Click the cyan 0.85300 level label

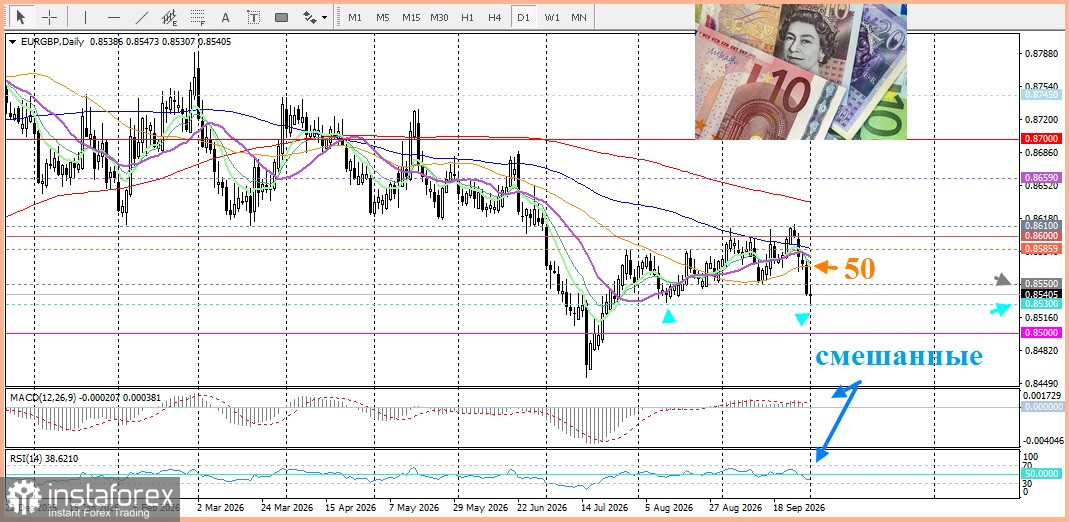[1042, 304]
